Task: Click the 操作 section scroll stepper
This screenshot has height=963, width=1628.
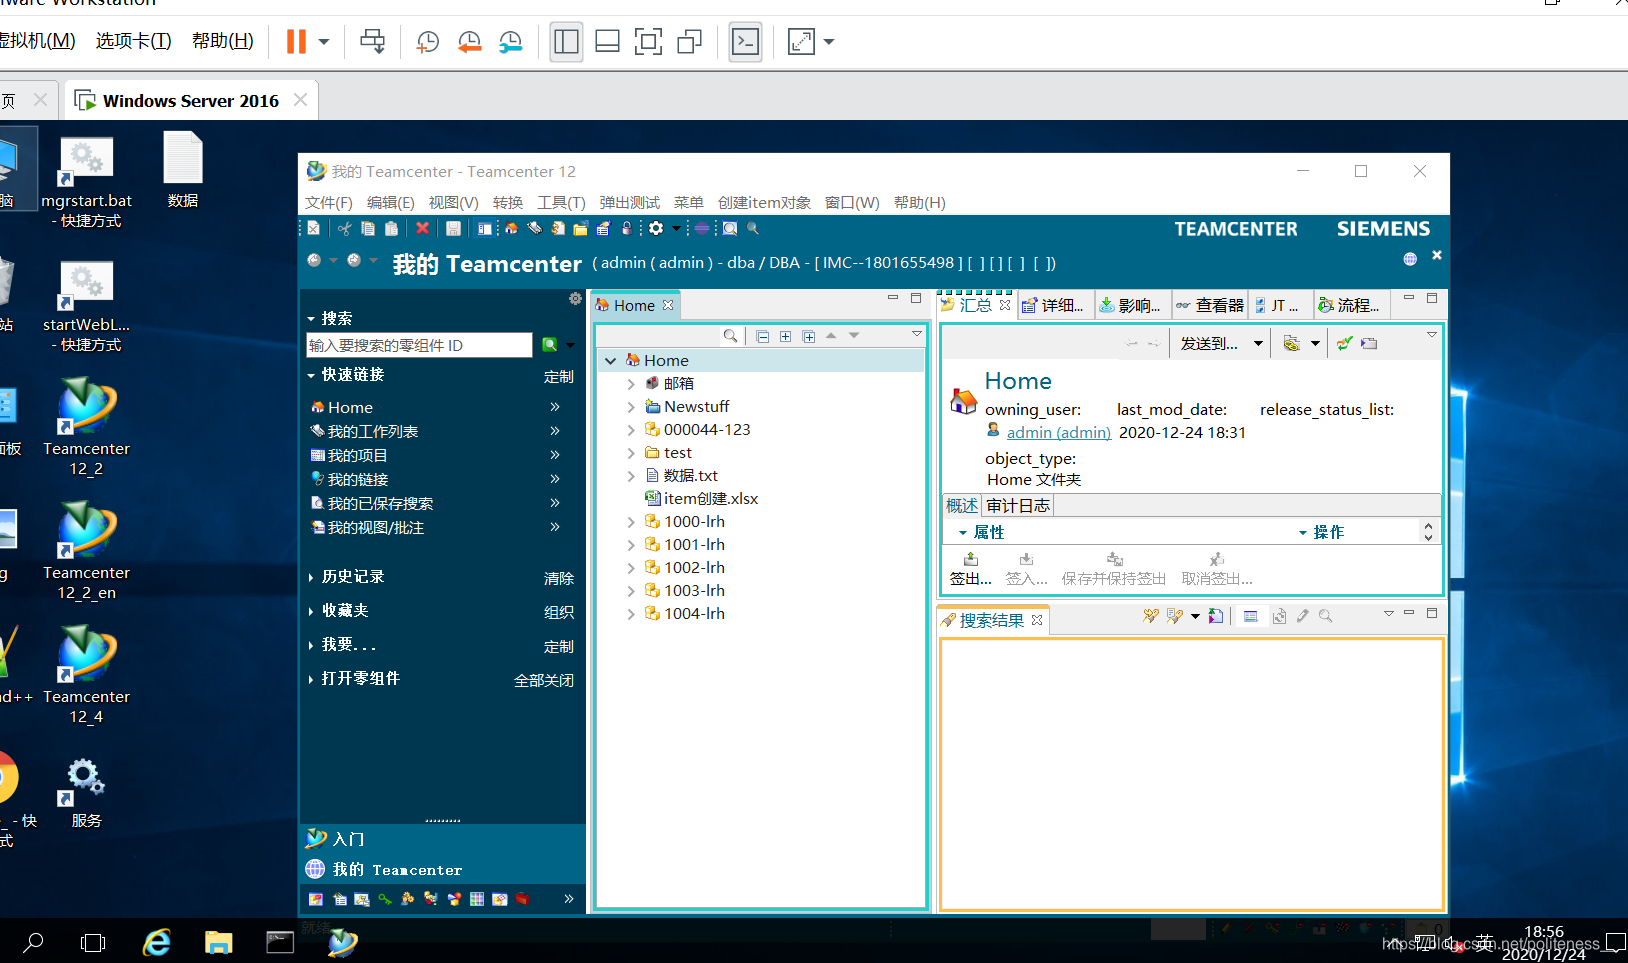Action: point(1428,532)
